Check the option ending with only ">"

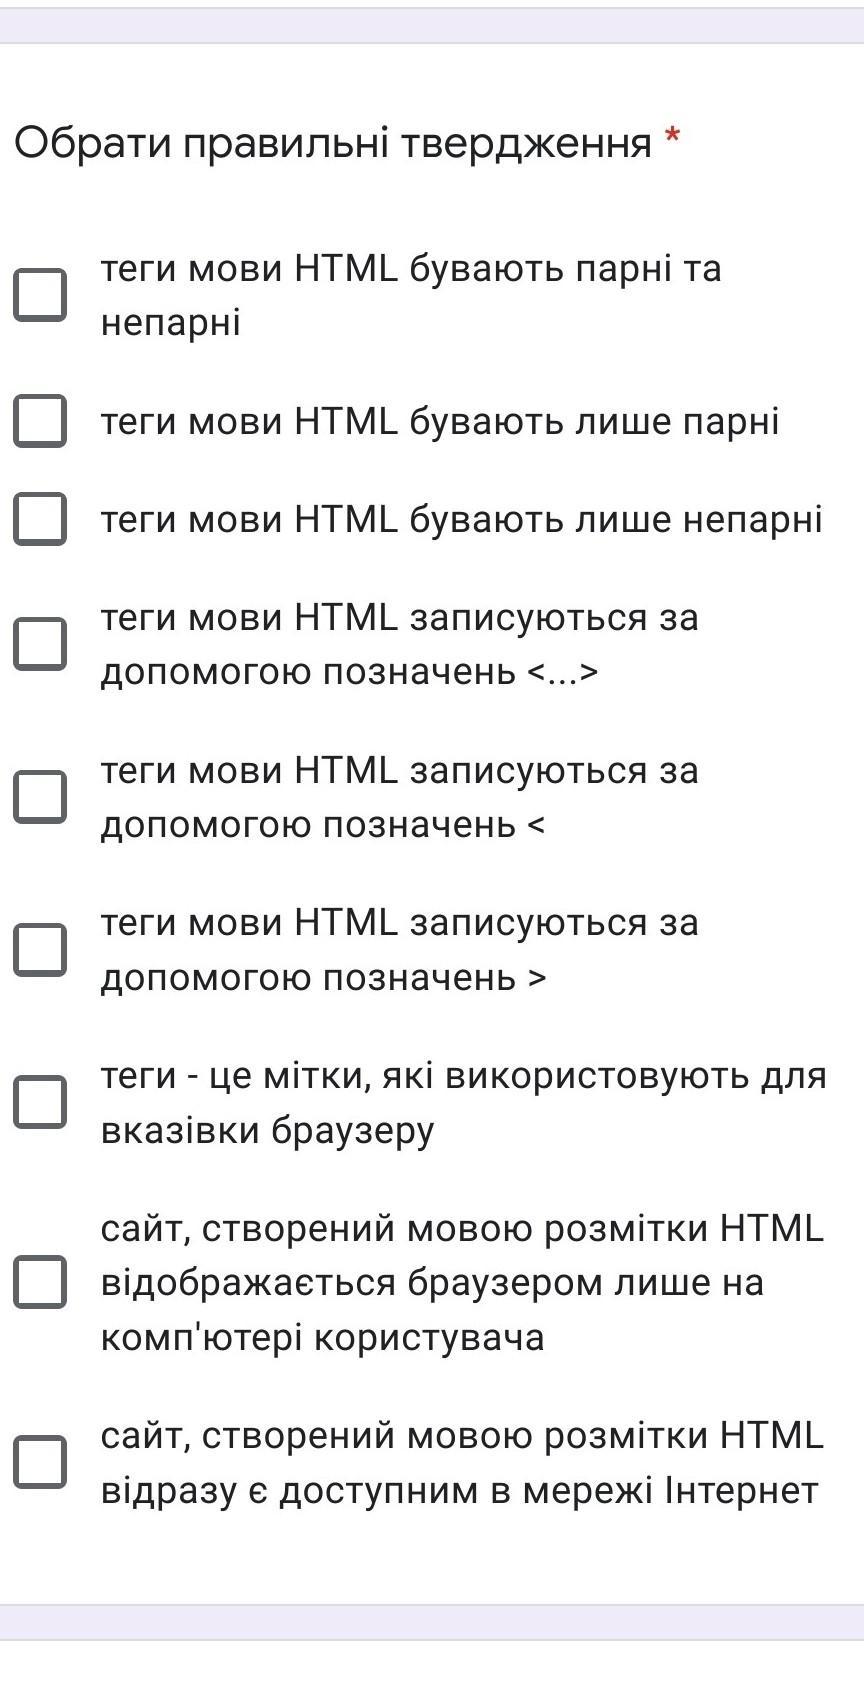tap(40, 950)
